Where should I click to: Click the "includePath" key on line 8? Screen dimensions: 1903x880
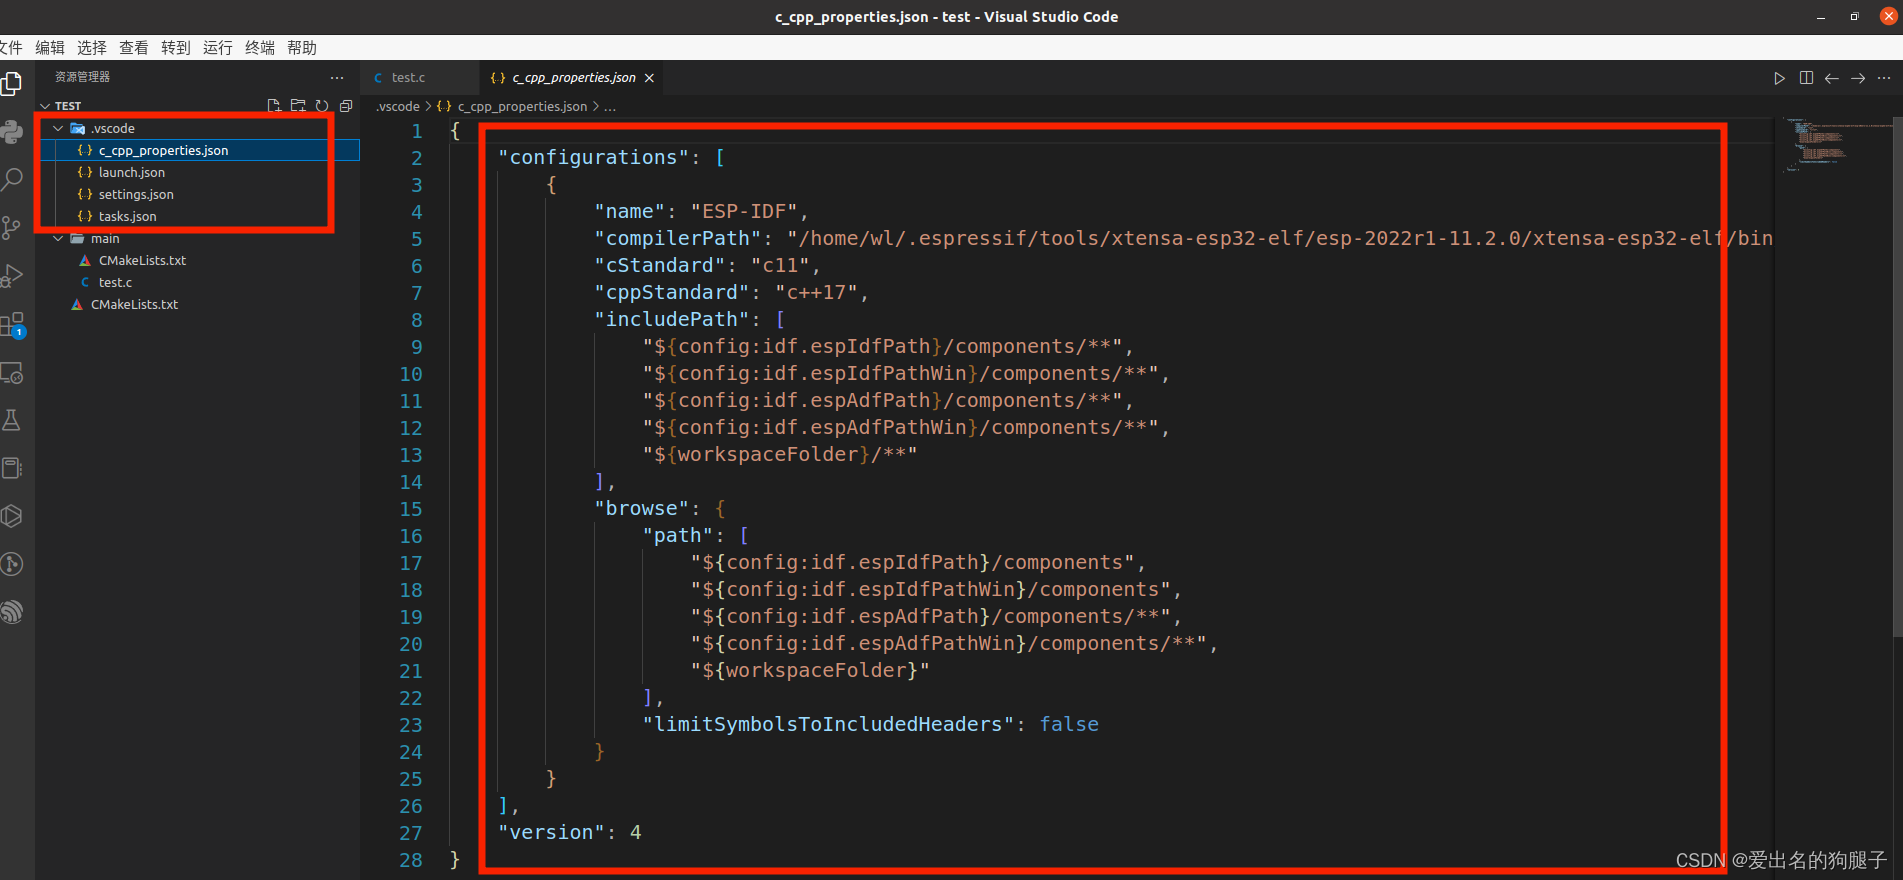coord(671,319)
